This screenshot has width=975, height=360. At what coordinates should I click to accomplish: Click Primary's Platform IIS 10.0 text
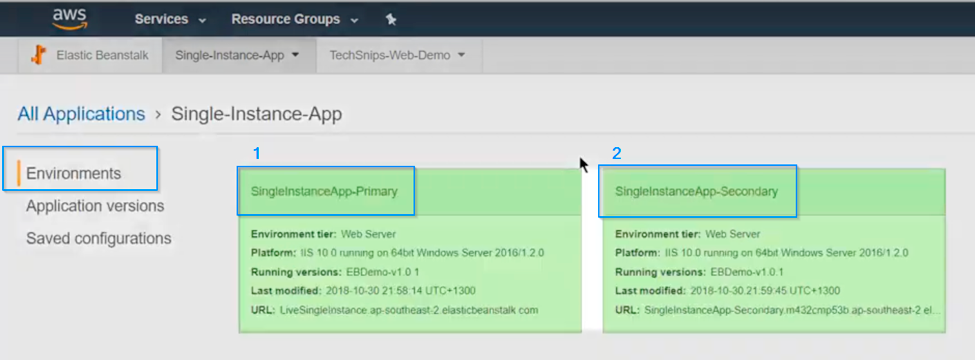tap(422, 253)
